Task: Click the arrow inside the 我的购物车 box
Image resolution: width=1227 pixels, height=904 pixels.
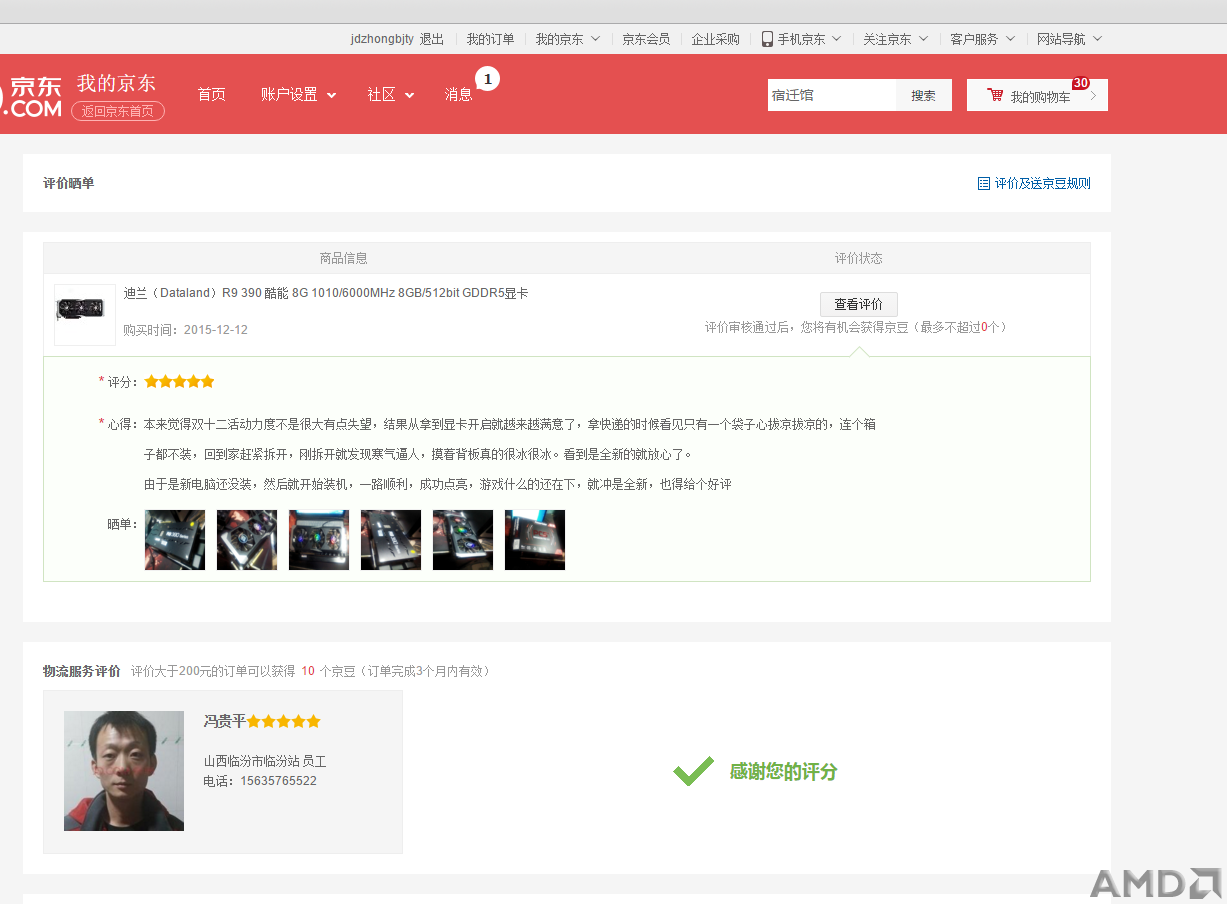Action: [x=1093, y=96]
